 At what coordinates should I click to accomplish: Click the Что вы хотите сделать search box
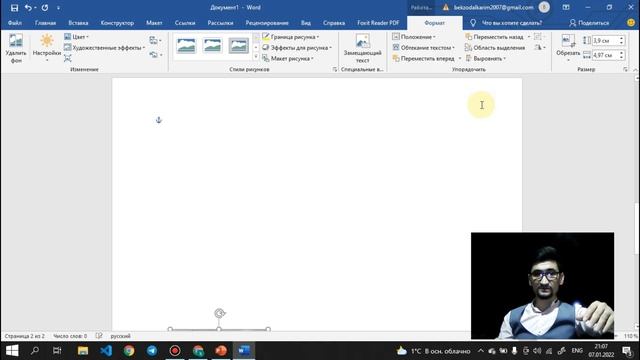click(507, 23)
